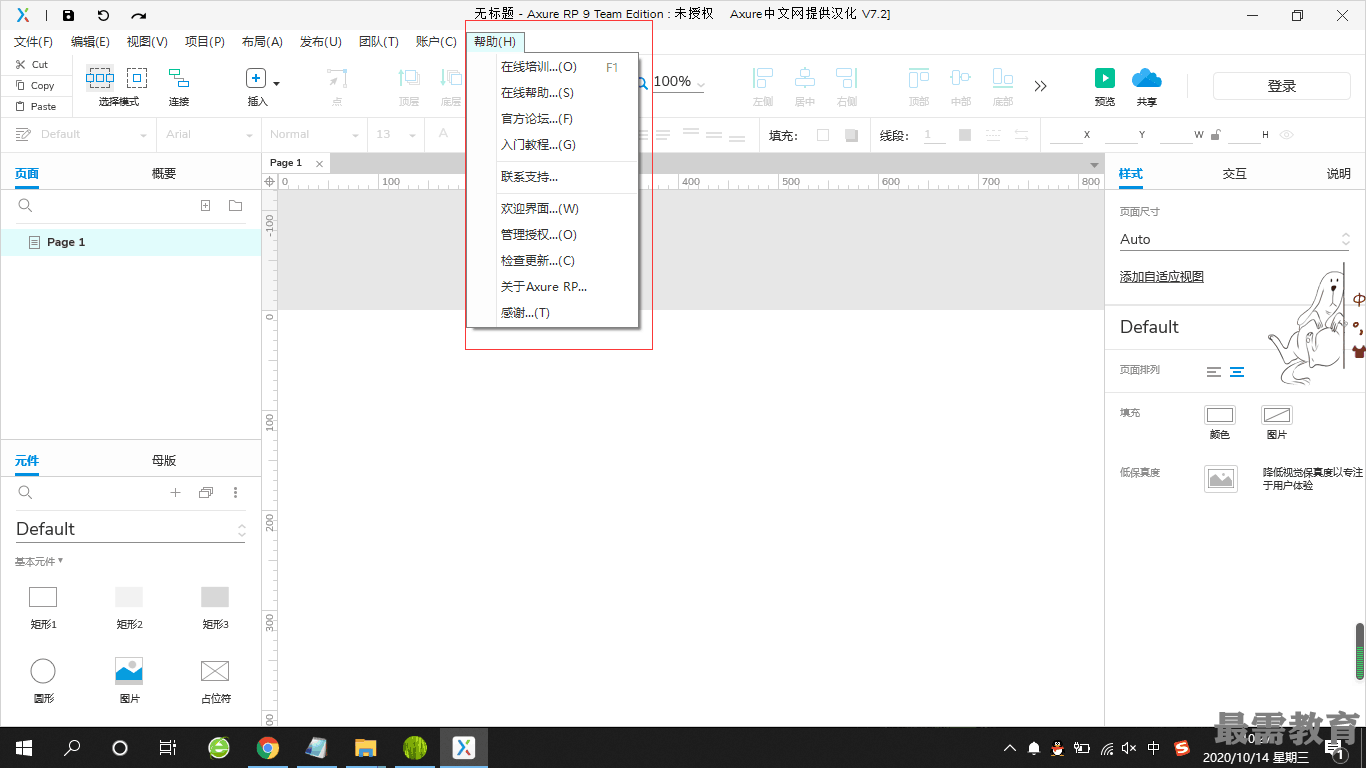
Task: Click the 添加自适应视图 link
Action: coord(1162,277)
